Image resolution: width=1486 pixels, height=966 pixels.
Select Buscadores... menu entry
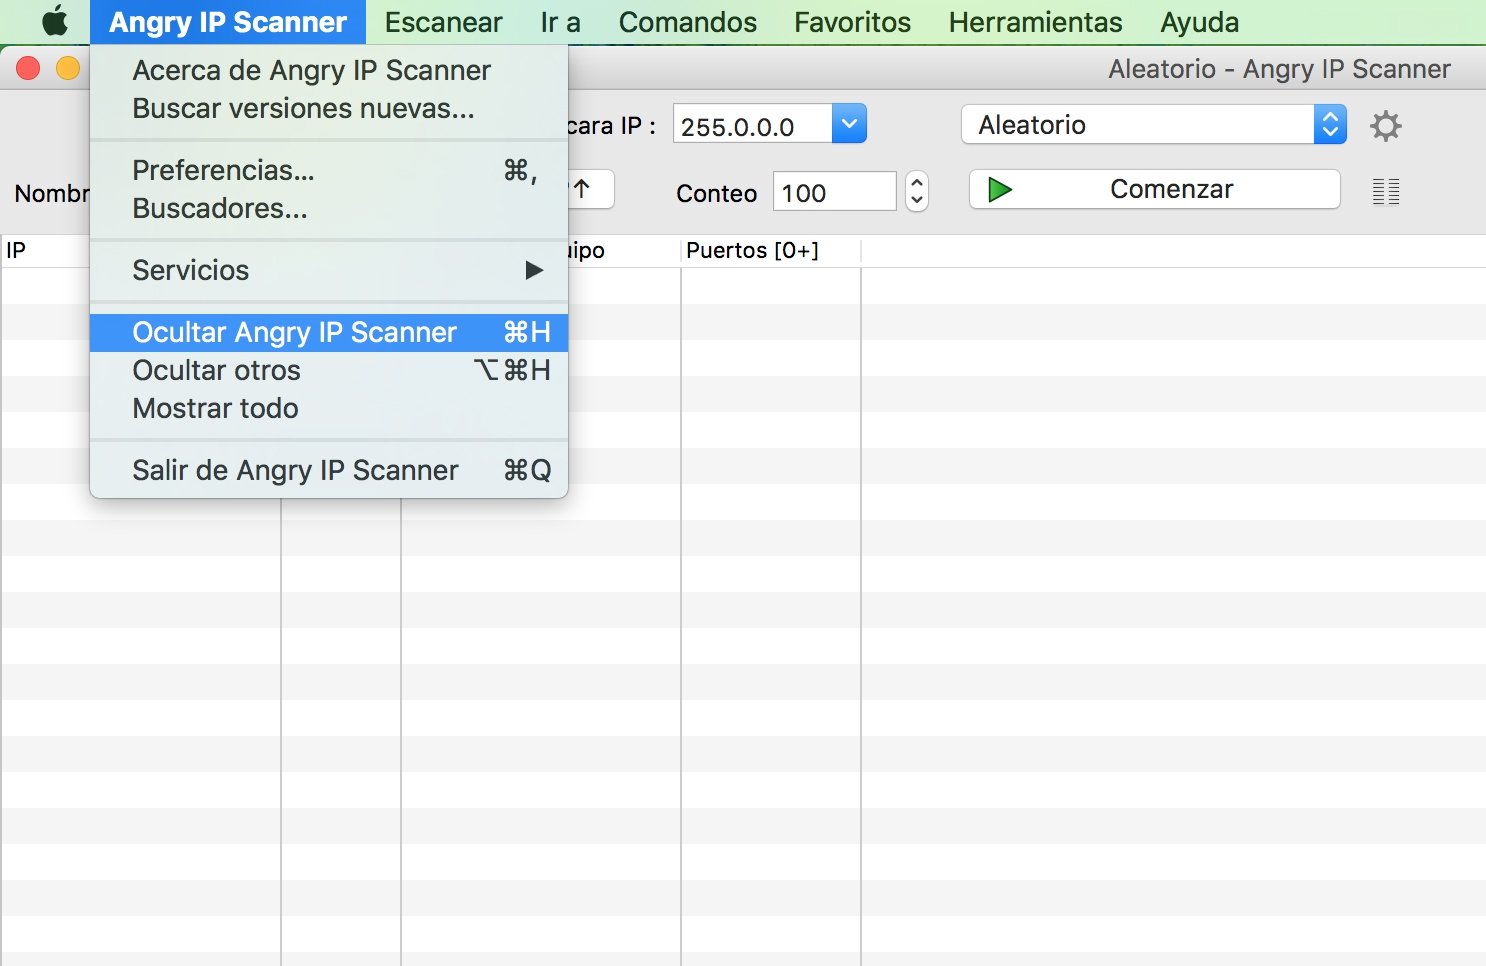pyautogui.click(x=329, y=208)
